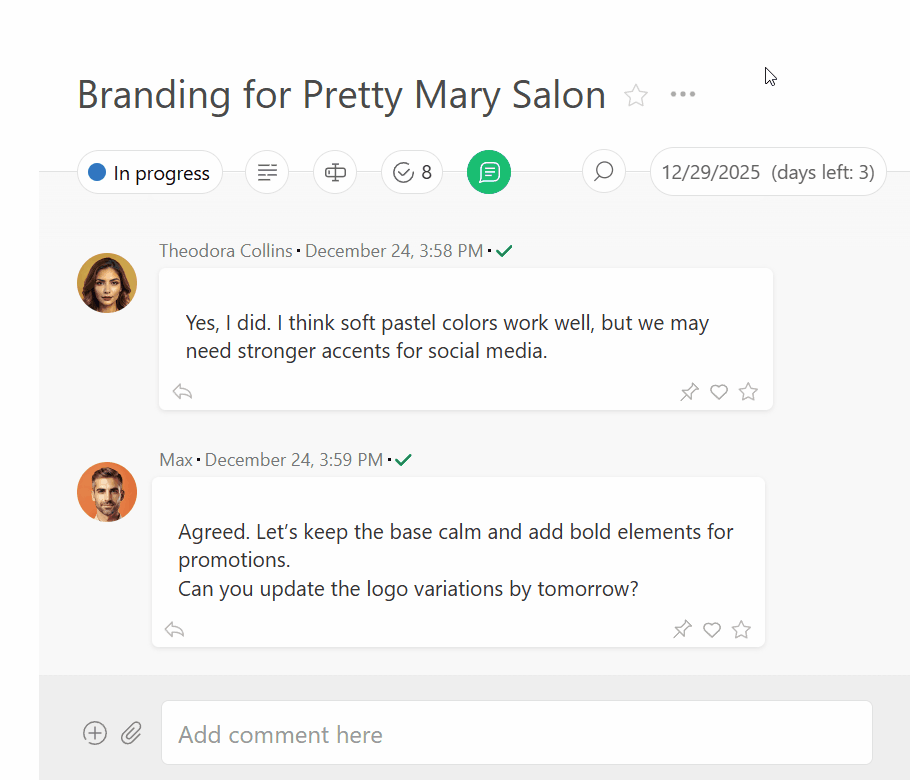Pin Max's comment
910x780 pixels.
[x=682, y=629]
